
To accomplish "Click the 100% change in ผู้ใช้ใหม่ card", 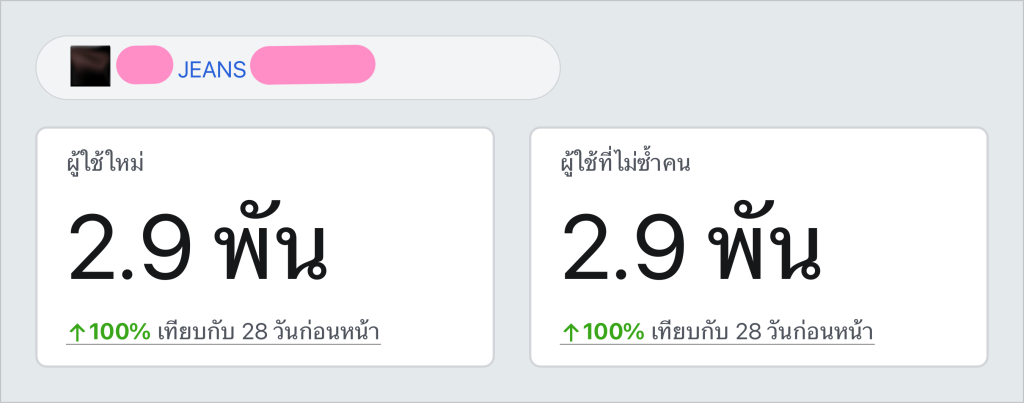I will (120, 332).
